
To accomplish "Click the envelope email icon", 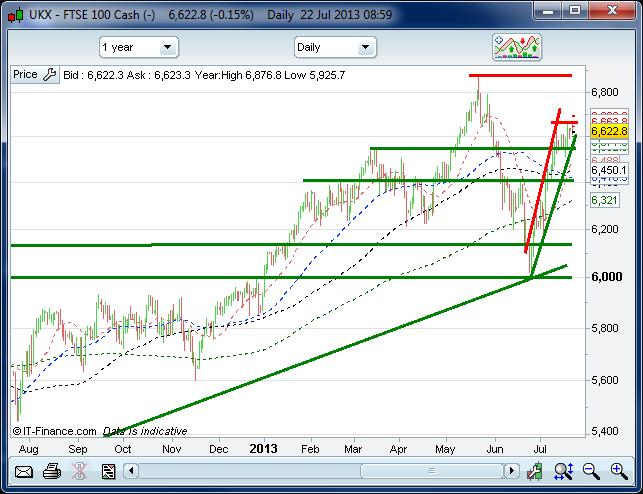I will [x=24, y=471].
